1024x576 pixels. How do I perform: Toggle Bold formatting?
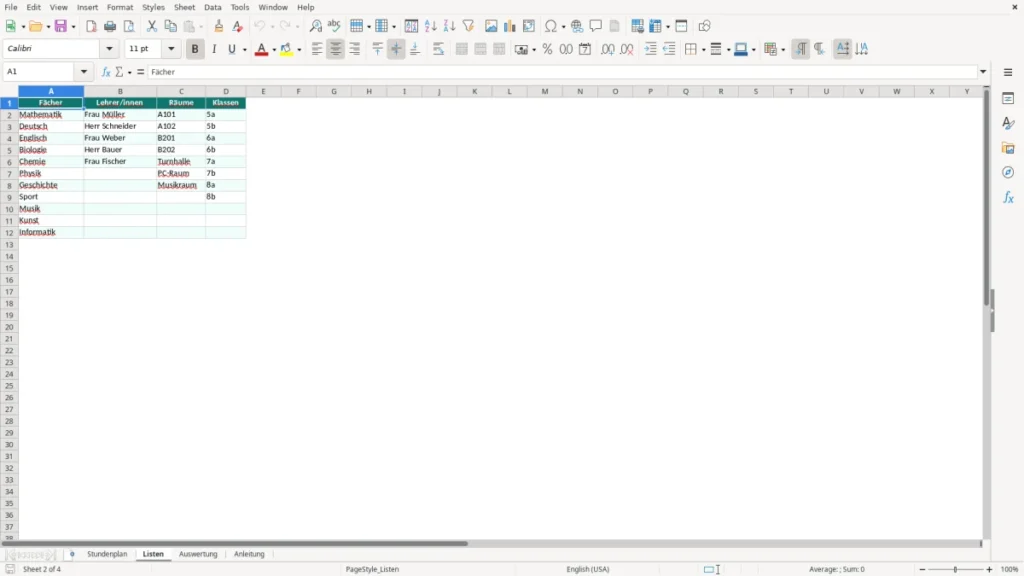pyautogui.click(x=195, y=49)
